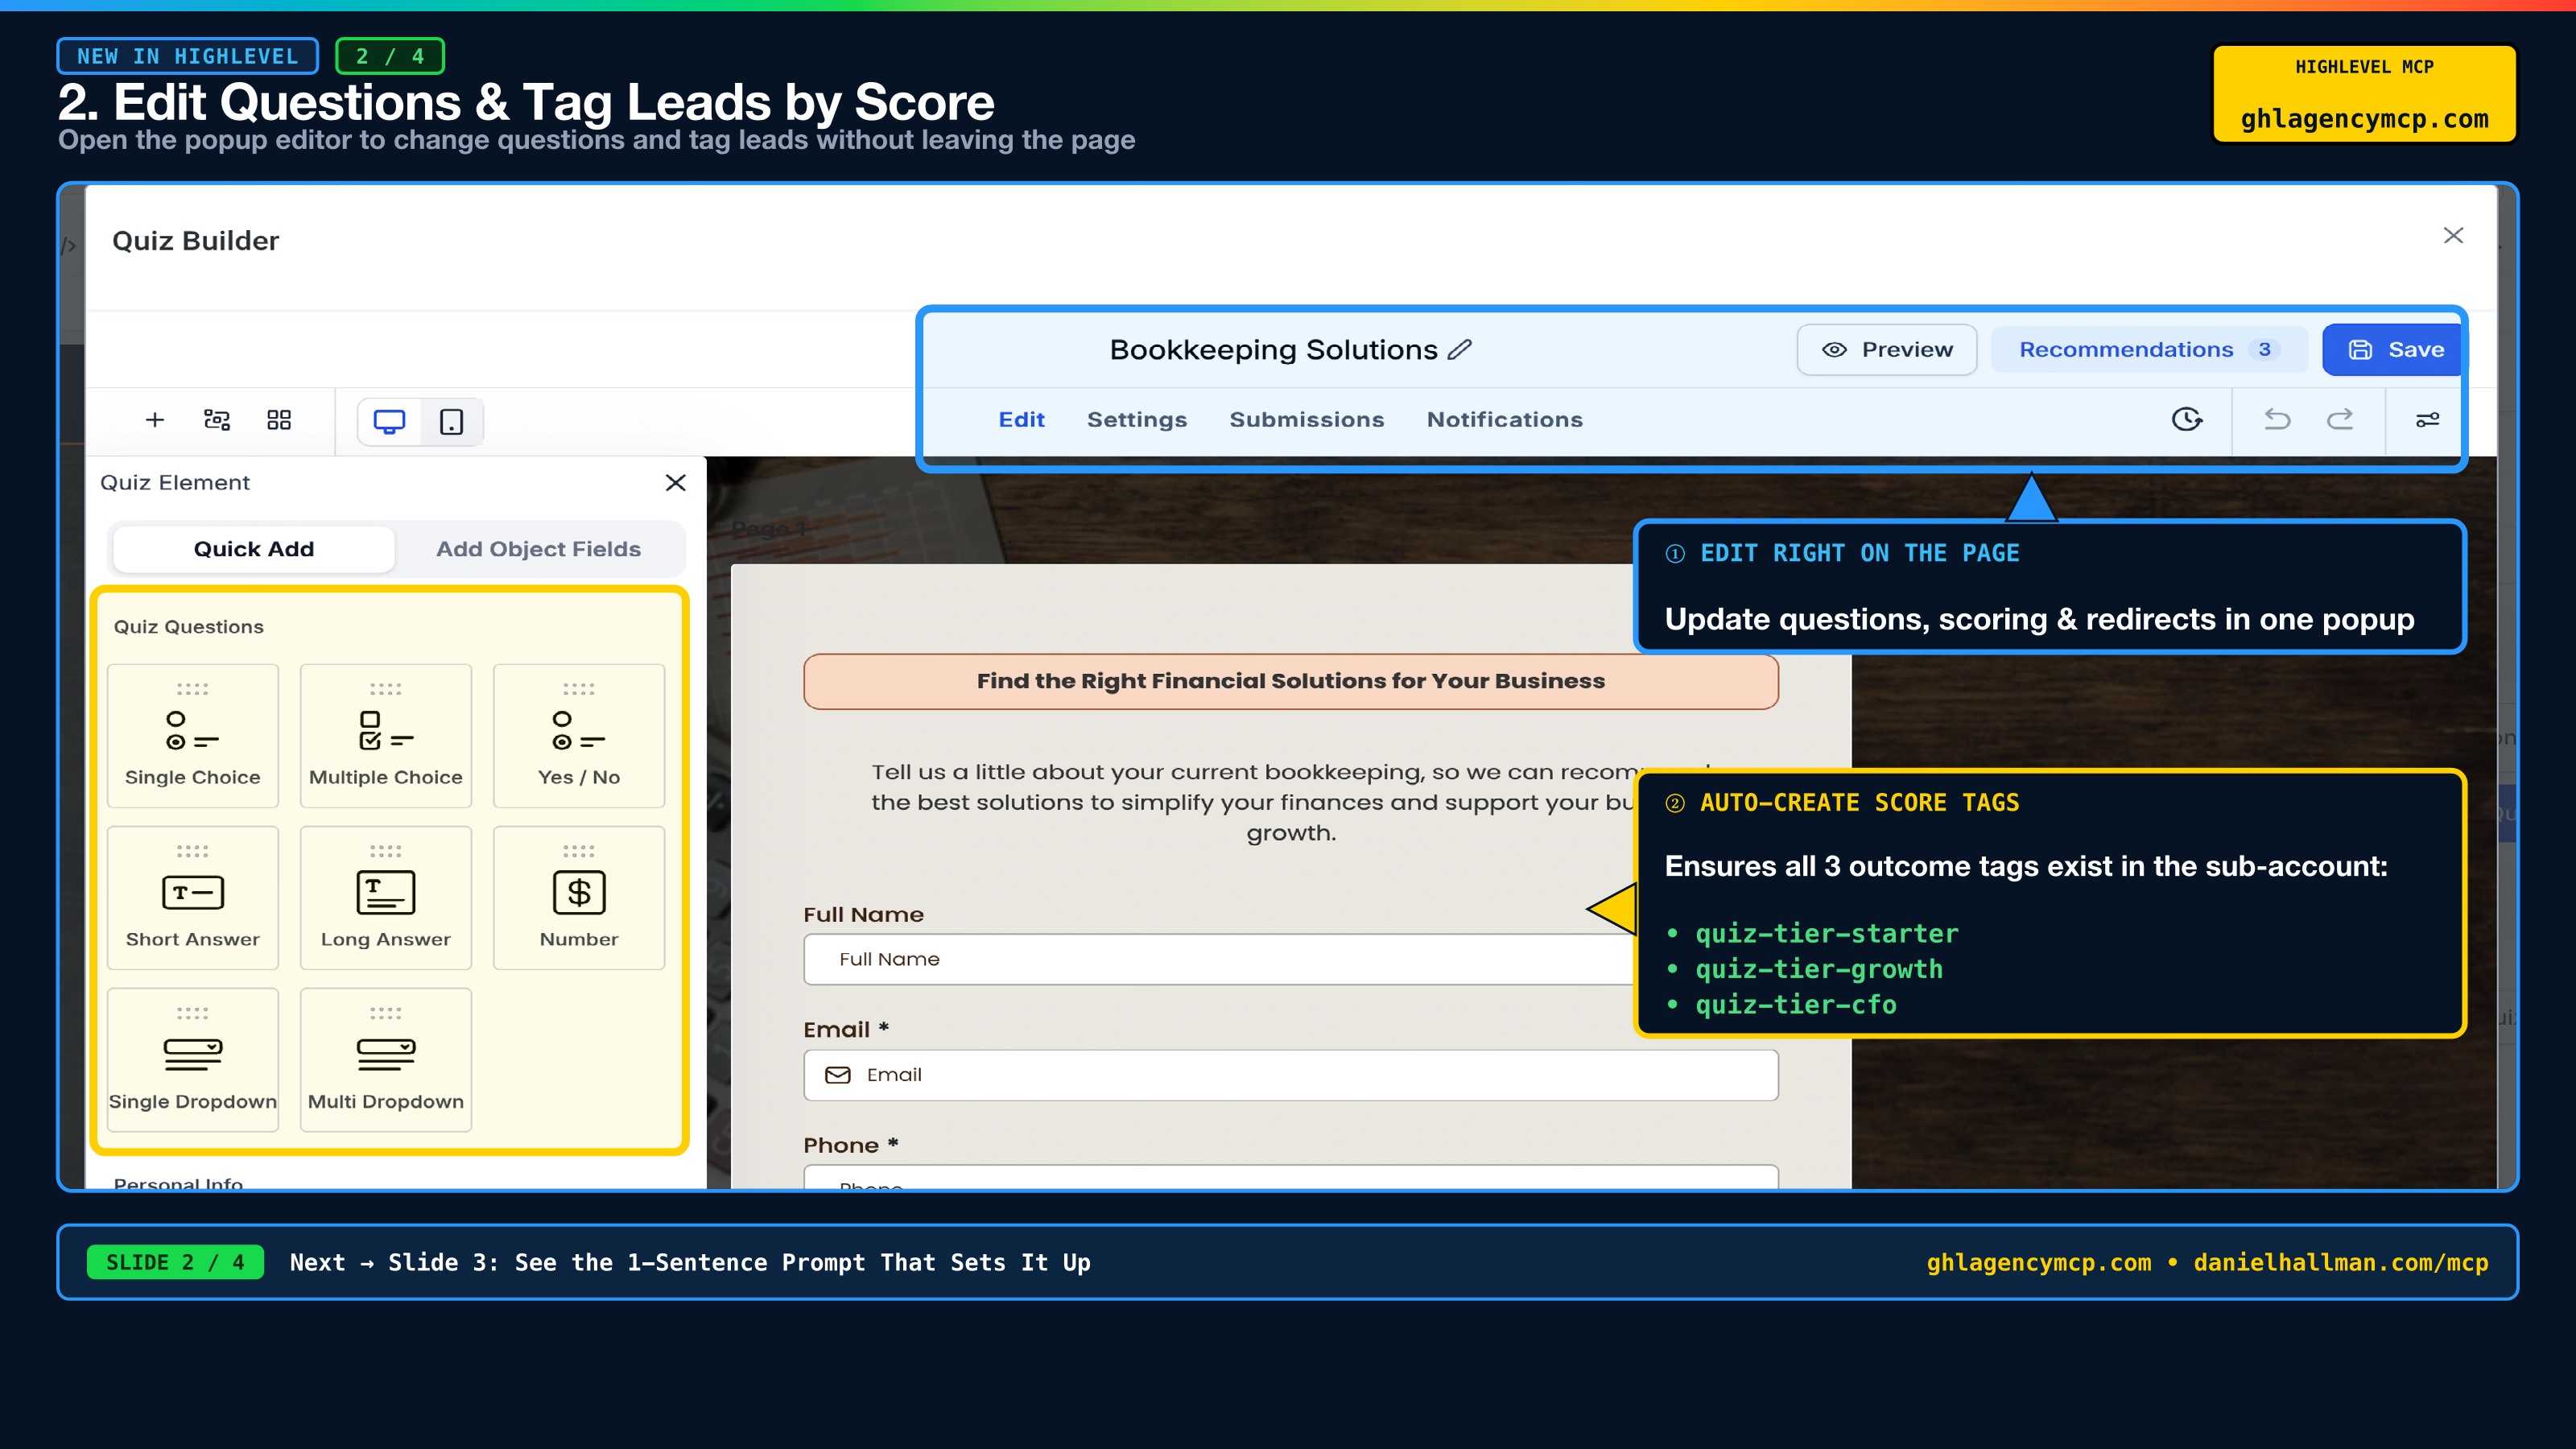The width and height of the screenshot is (2576, 1449).
Task: Click the Full Name input field
Action: pos(1218,959)
